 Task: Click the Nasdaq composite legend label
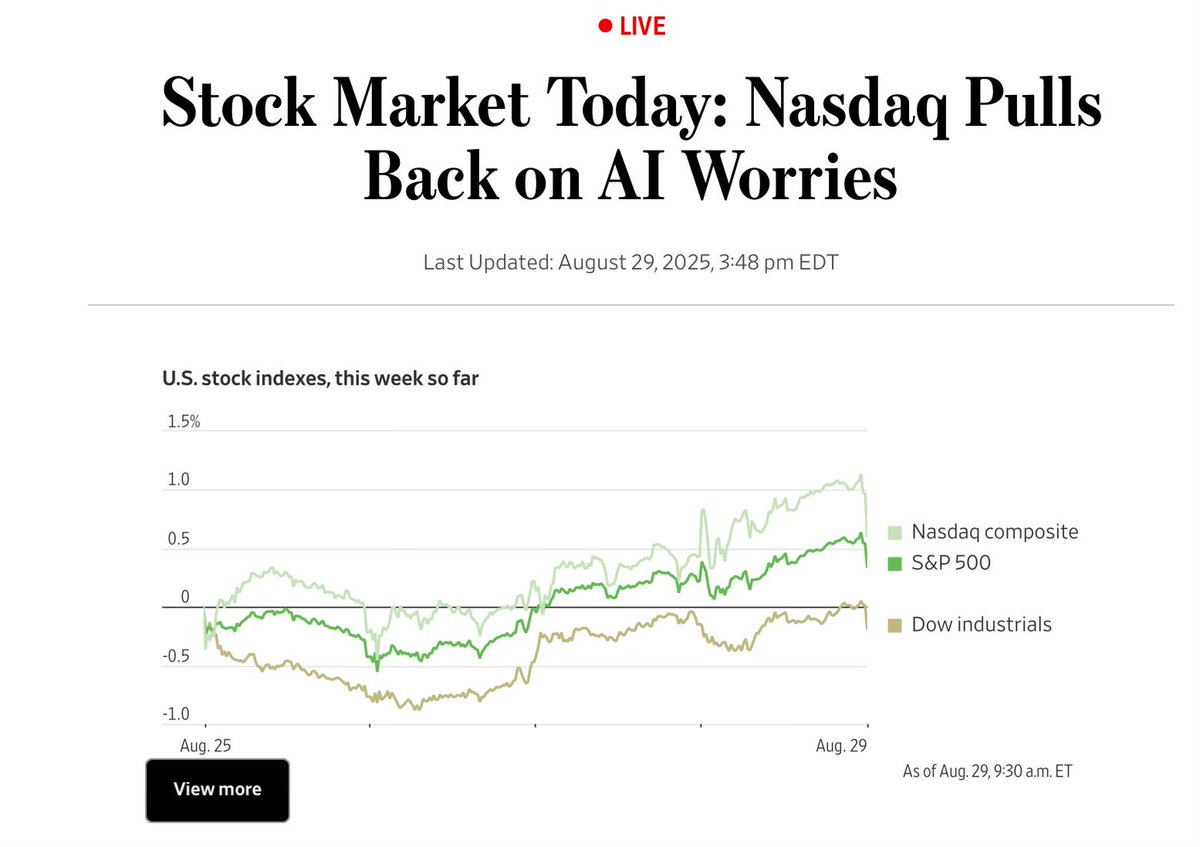tap(995, 532)
